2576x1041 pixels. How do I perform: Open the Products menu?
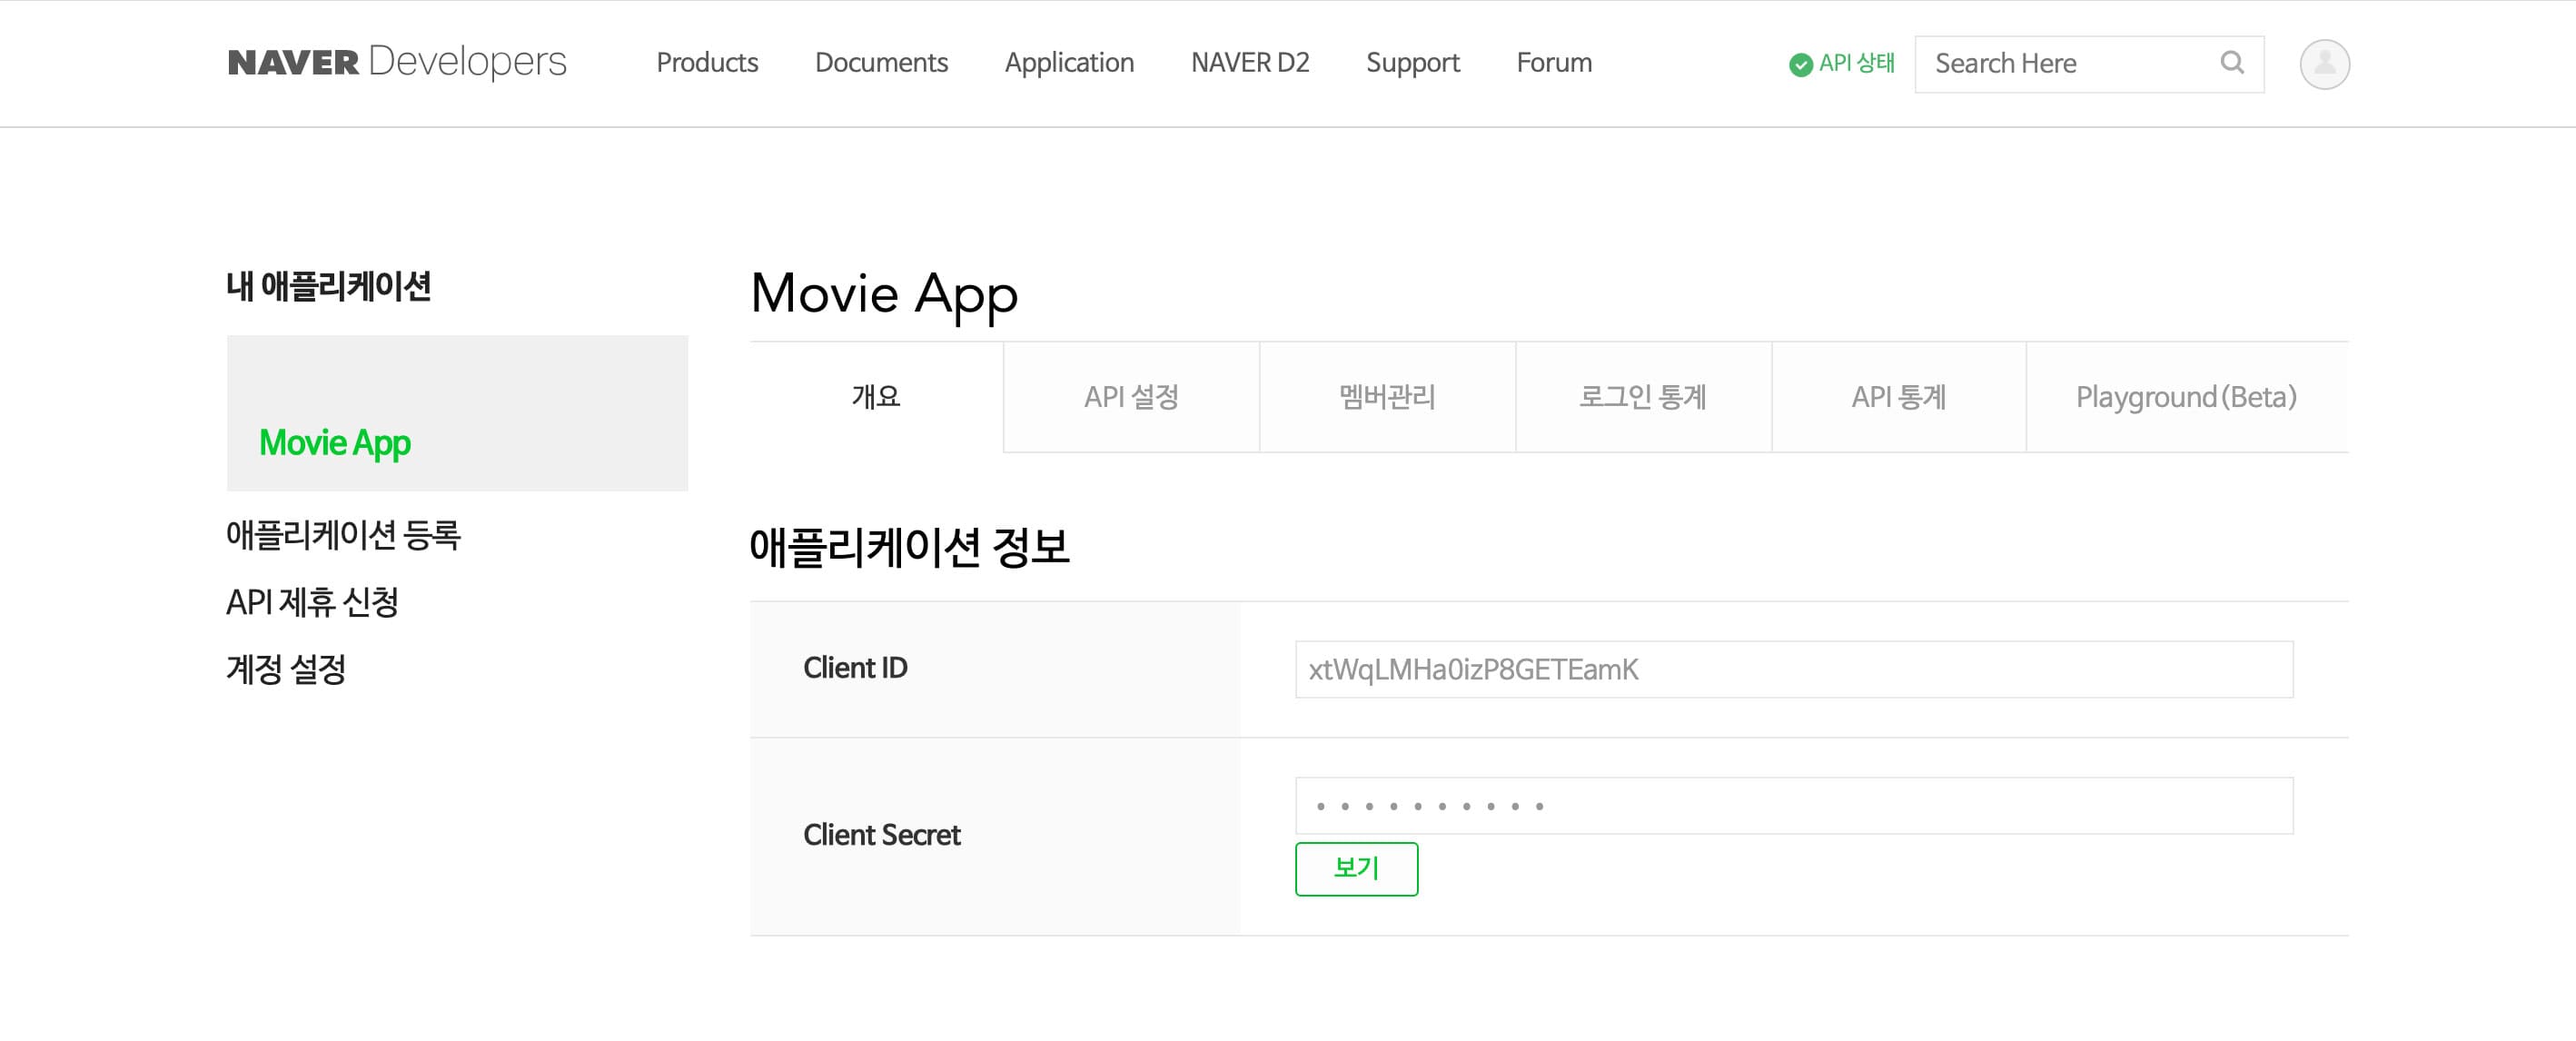[x=707, y=63]
